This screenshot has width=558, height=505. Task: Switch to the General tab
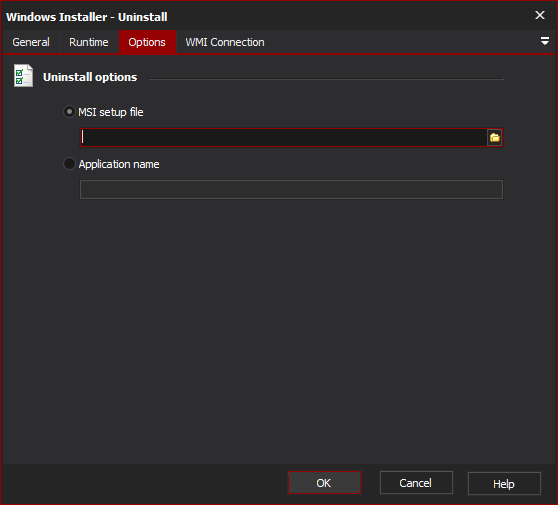coord(31,42)
